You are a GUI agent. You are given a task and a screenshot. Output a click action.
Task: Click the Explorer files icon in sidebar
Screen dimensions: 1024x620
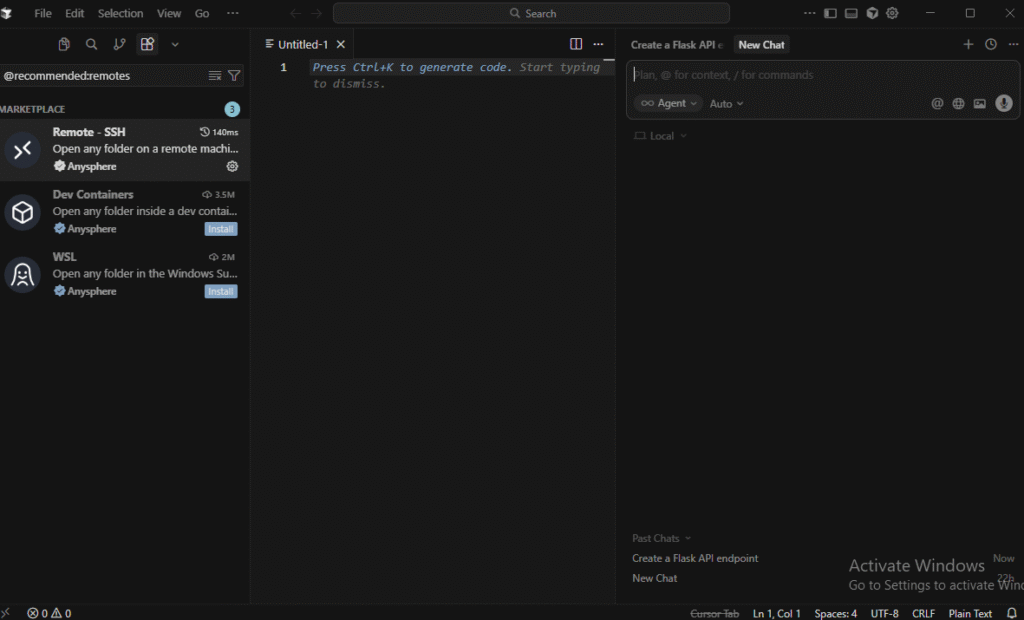pos(64,44)
